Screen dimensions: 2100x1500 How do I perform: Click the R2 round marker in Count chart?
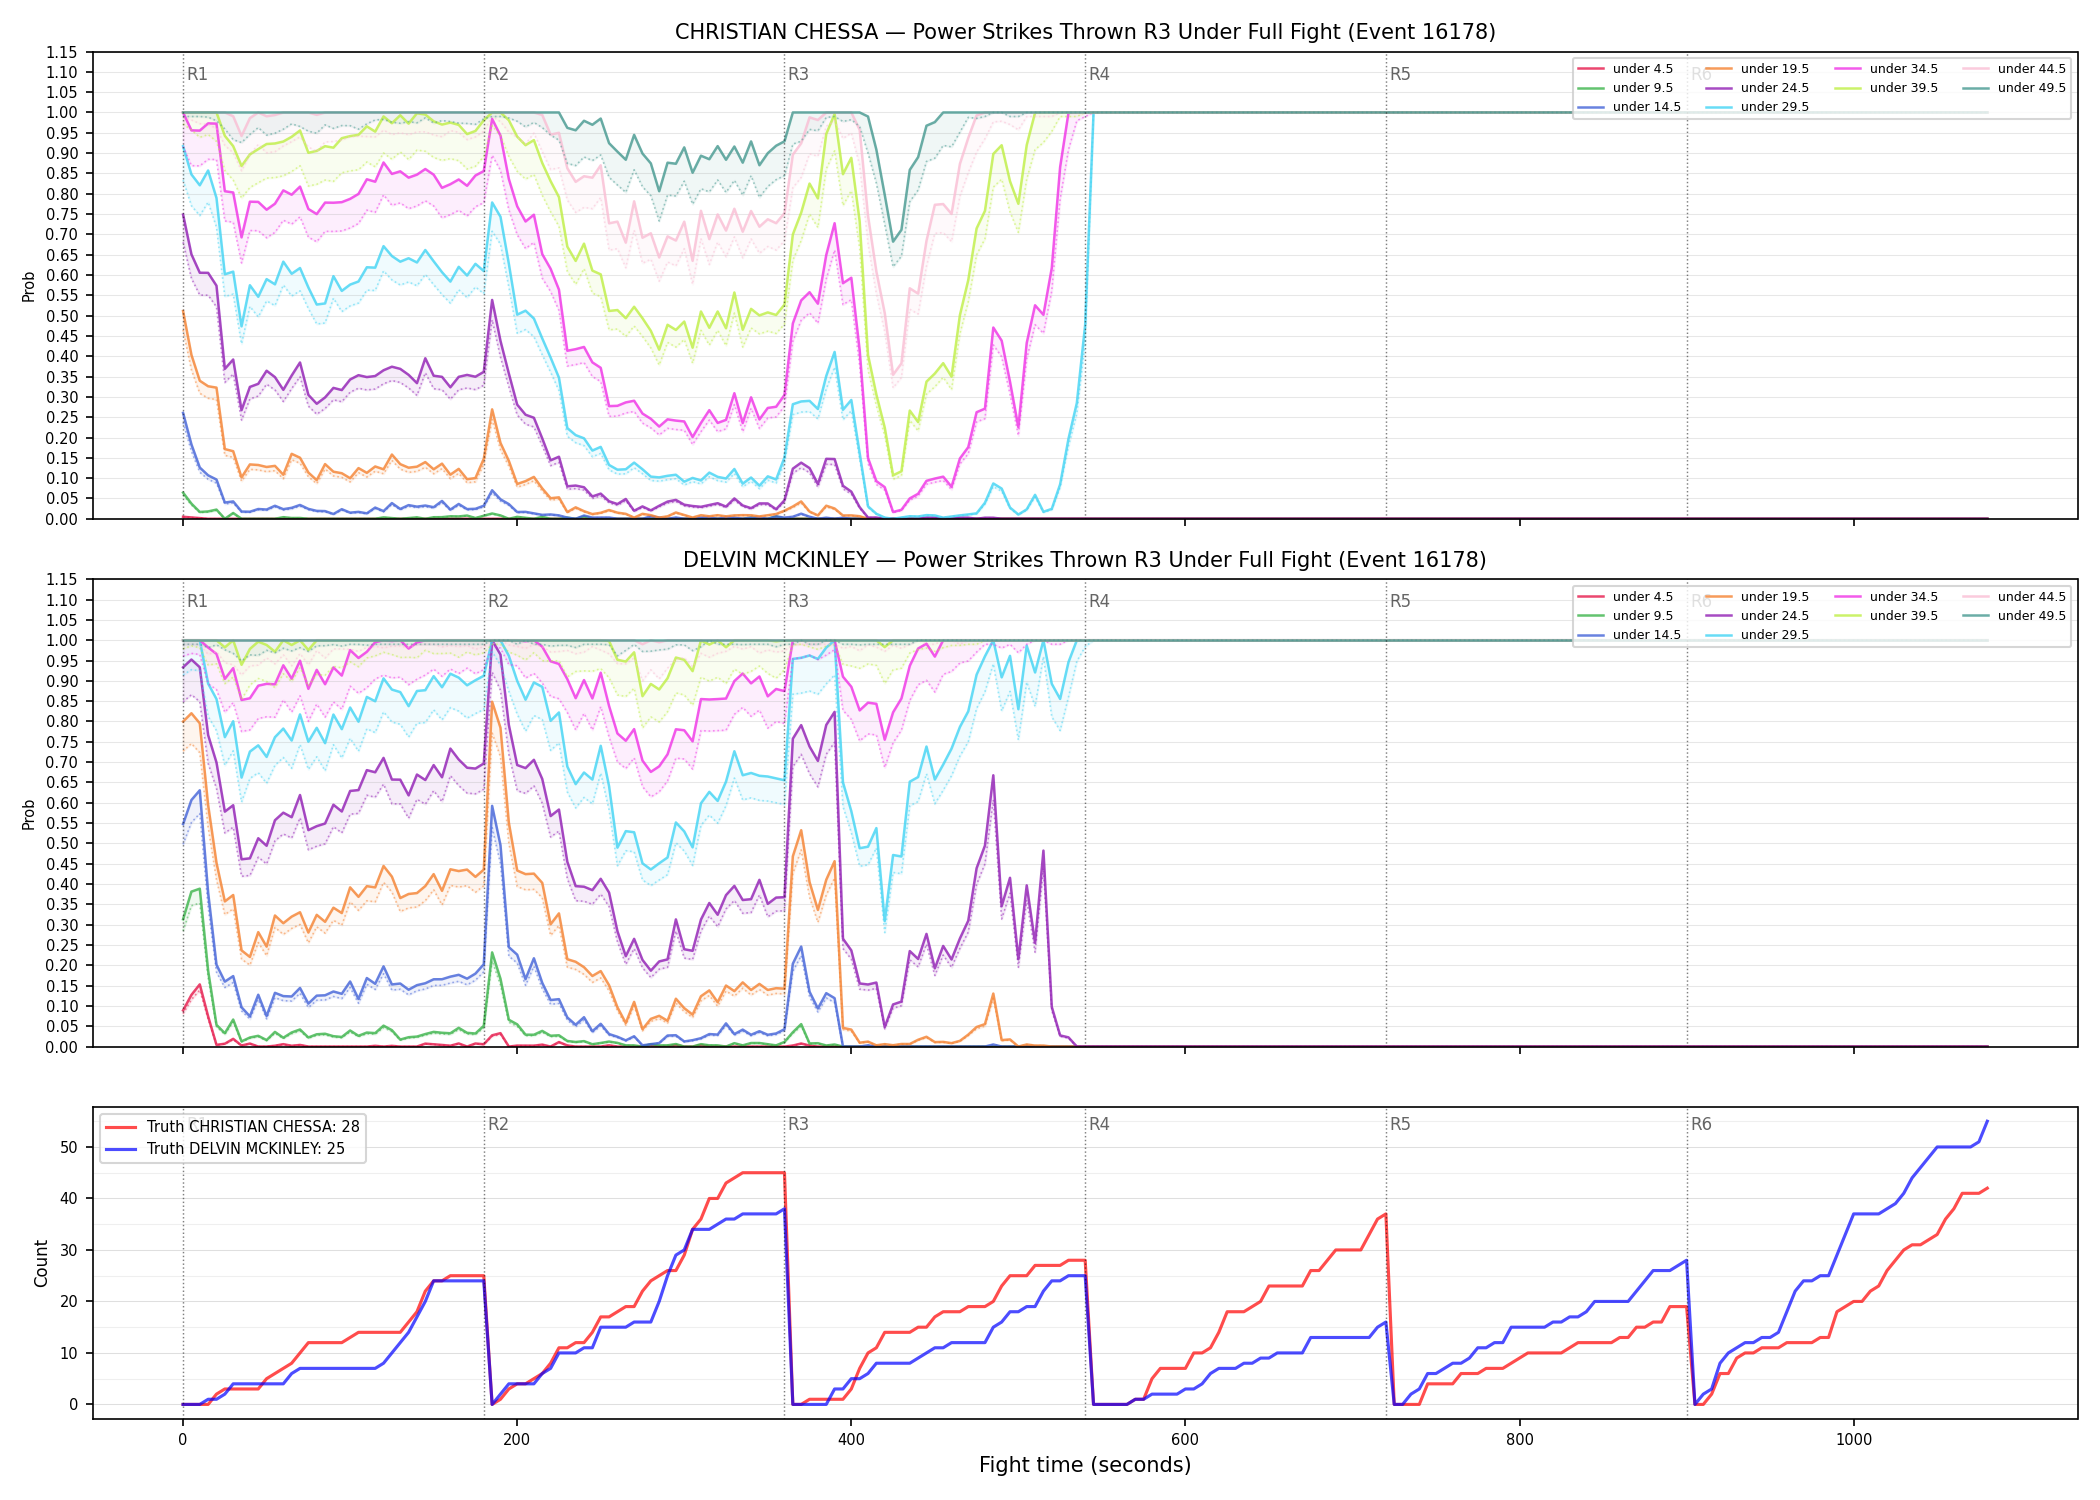point(498,1124)
